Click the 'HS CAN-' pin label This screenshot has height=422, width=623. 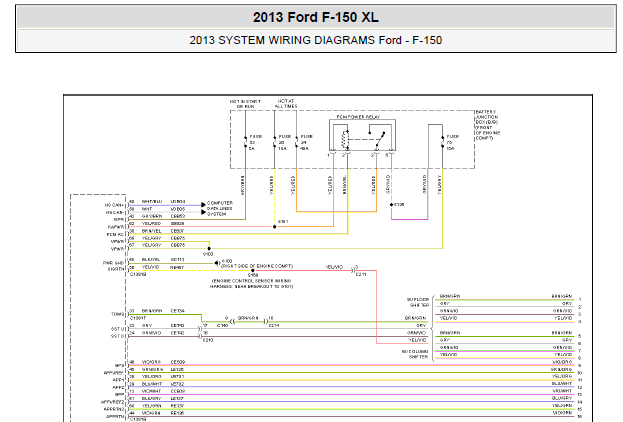pyautogui.click(x=114, y=212)
